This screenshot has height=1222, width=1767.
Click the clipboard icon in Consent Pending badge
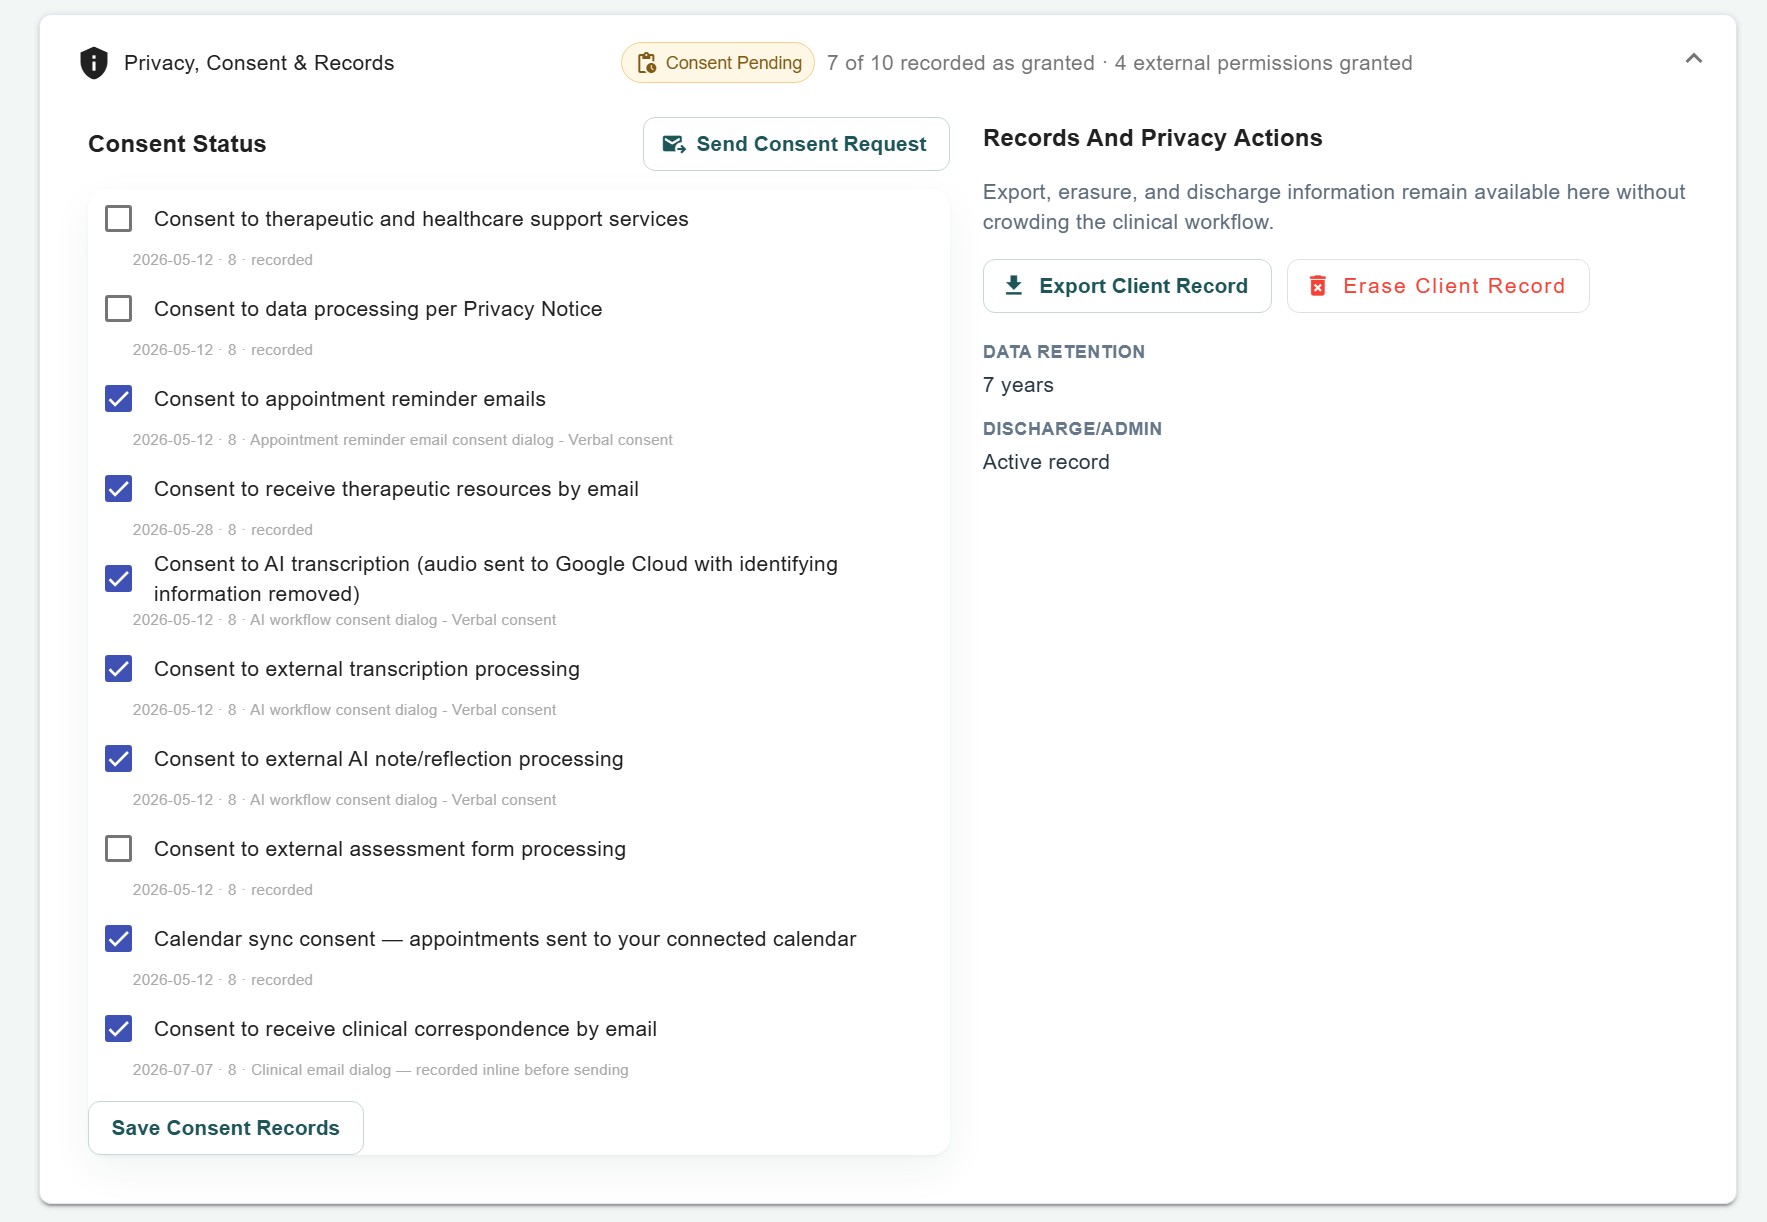tap(647, 63)
